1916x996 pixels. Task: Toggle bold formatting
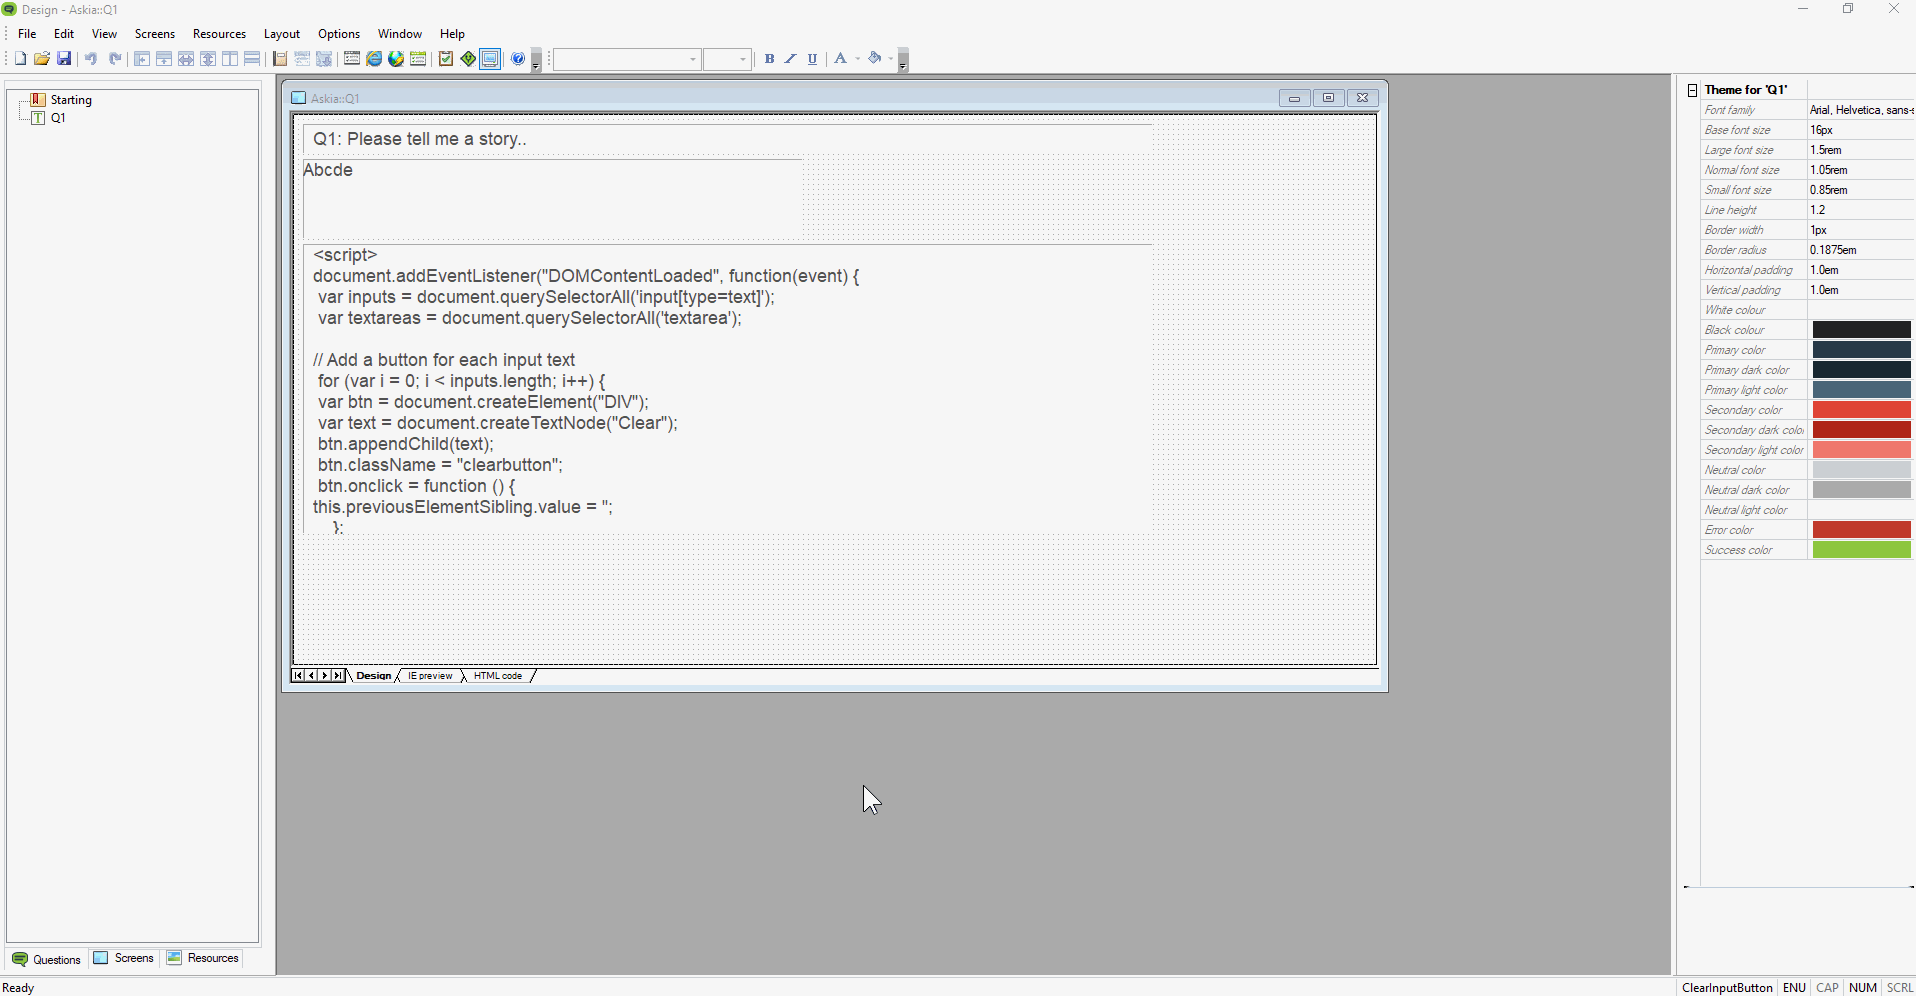point(769,59)
